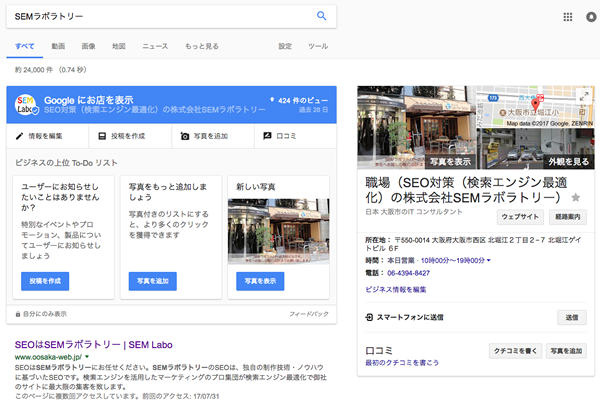Click the blue 写真を表示 button
The width and height of the screenshot is (600, 400).
260,281
